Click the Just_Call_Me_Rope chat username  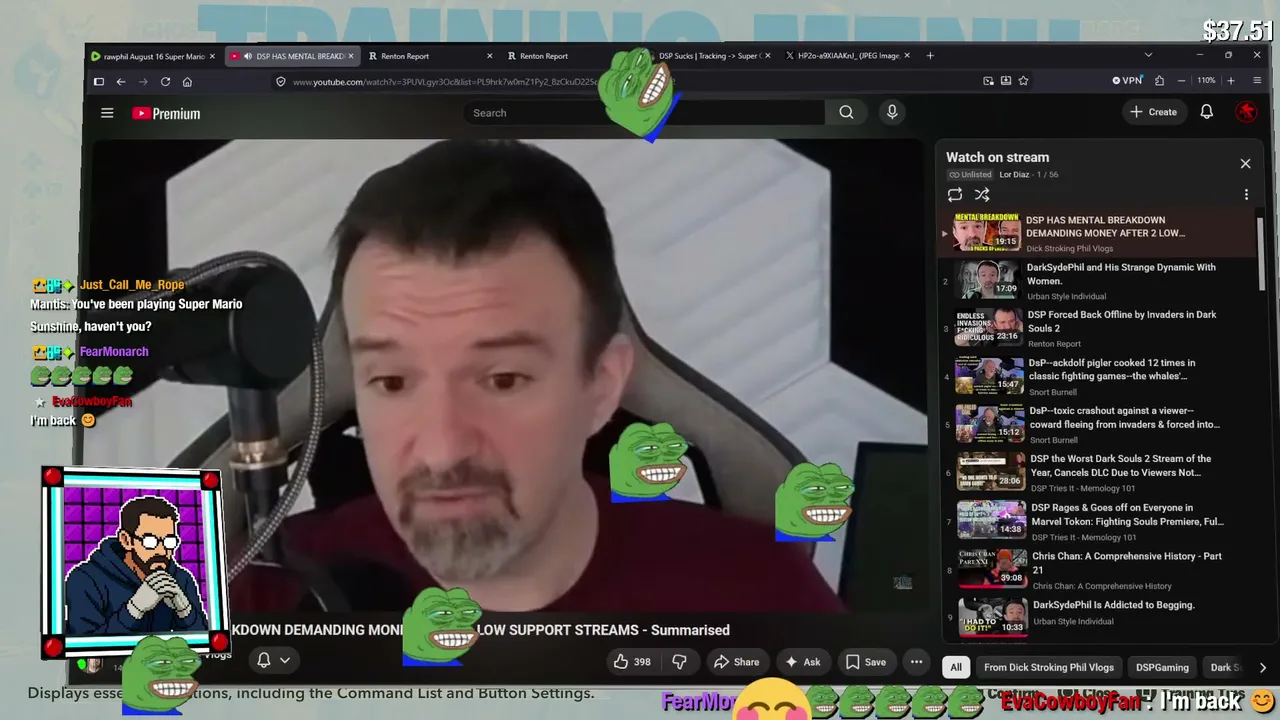[132, 285]
